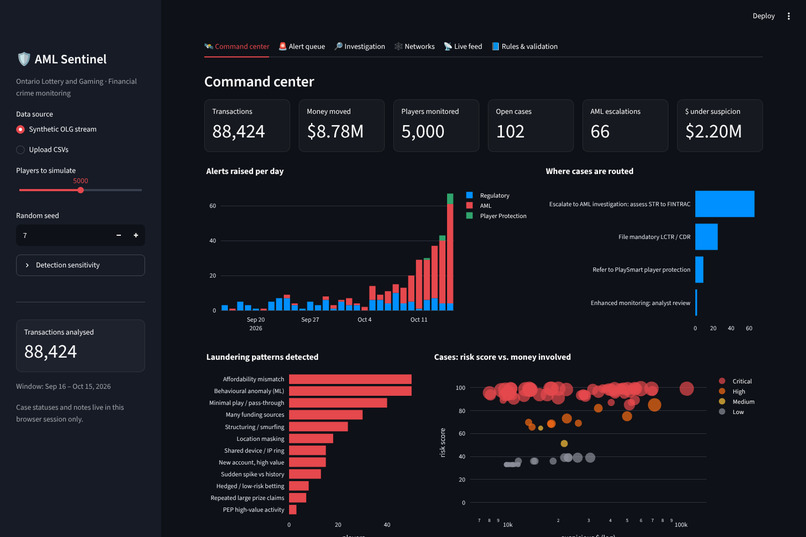806x537 pixels.
Task: Open the Command center tab
Action: pos(236,46)
